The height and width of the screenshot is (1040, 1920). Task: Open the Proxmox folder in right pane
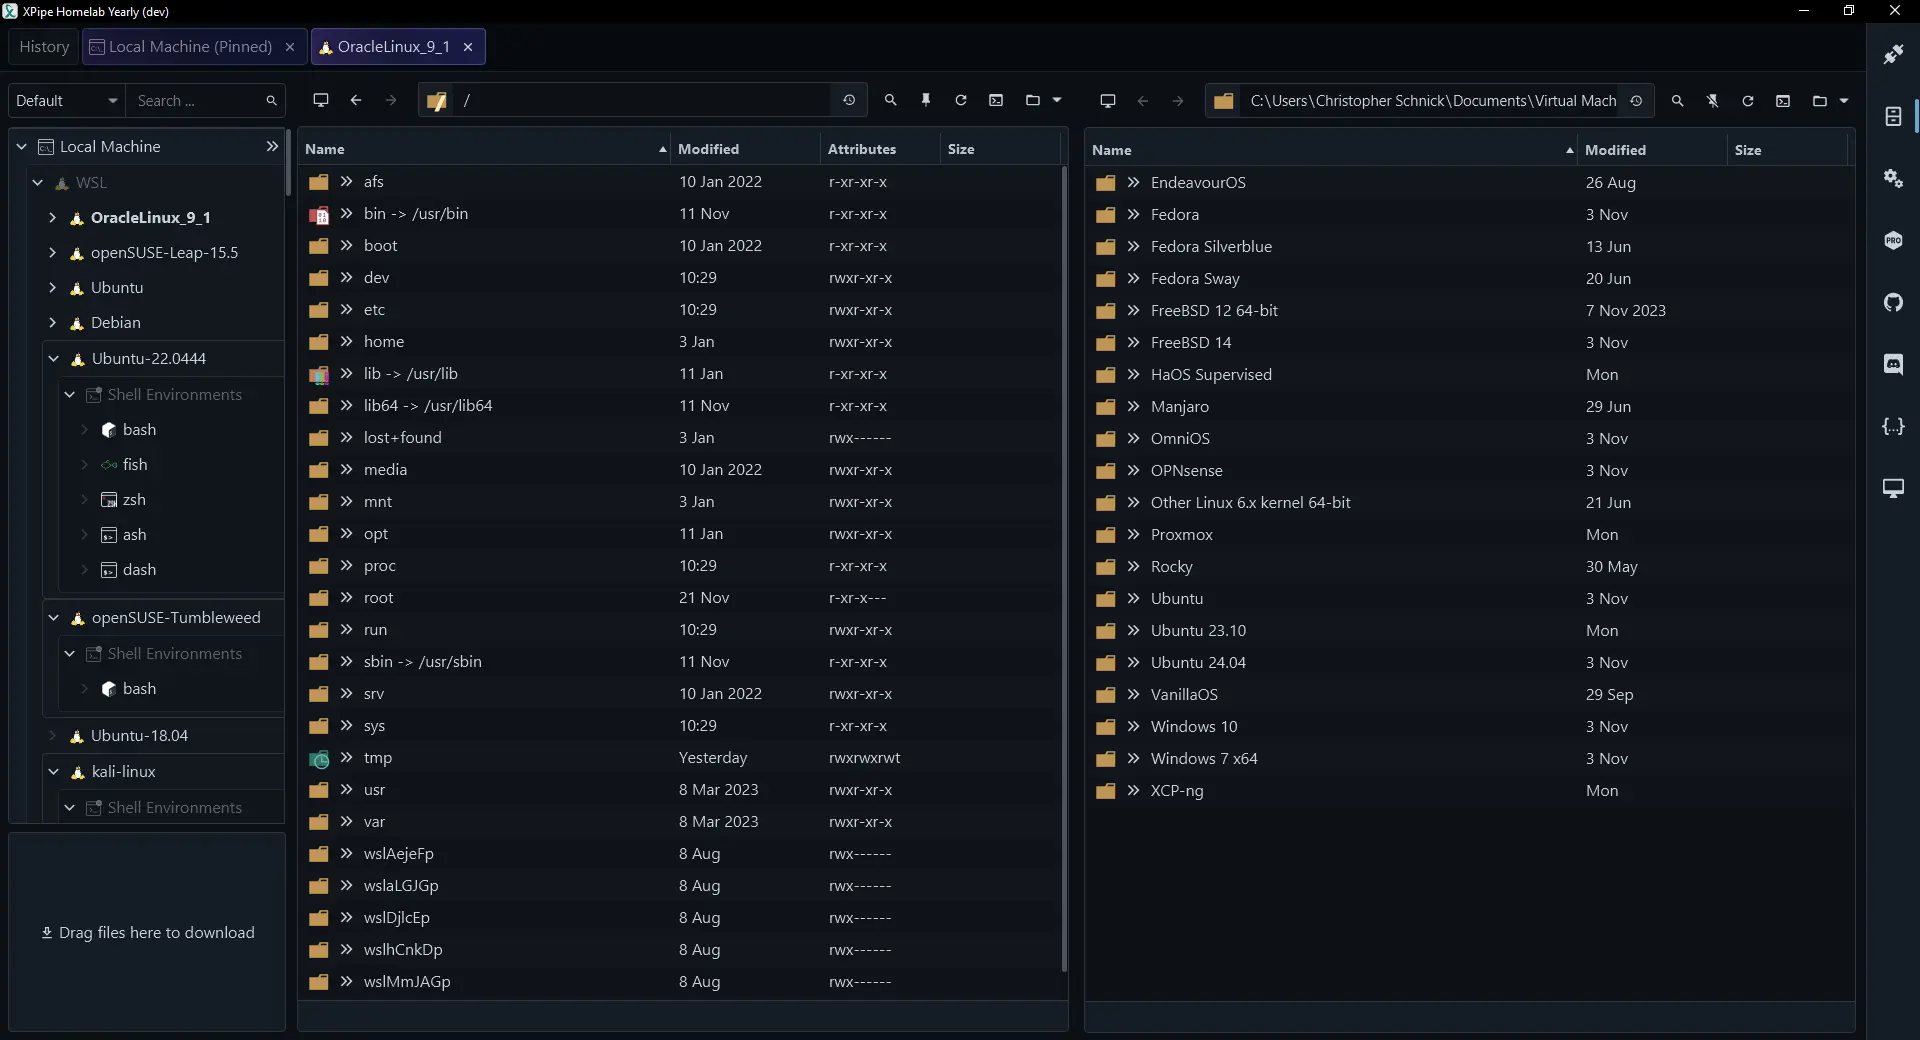(x=1468, y=534)
